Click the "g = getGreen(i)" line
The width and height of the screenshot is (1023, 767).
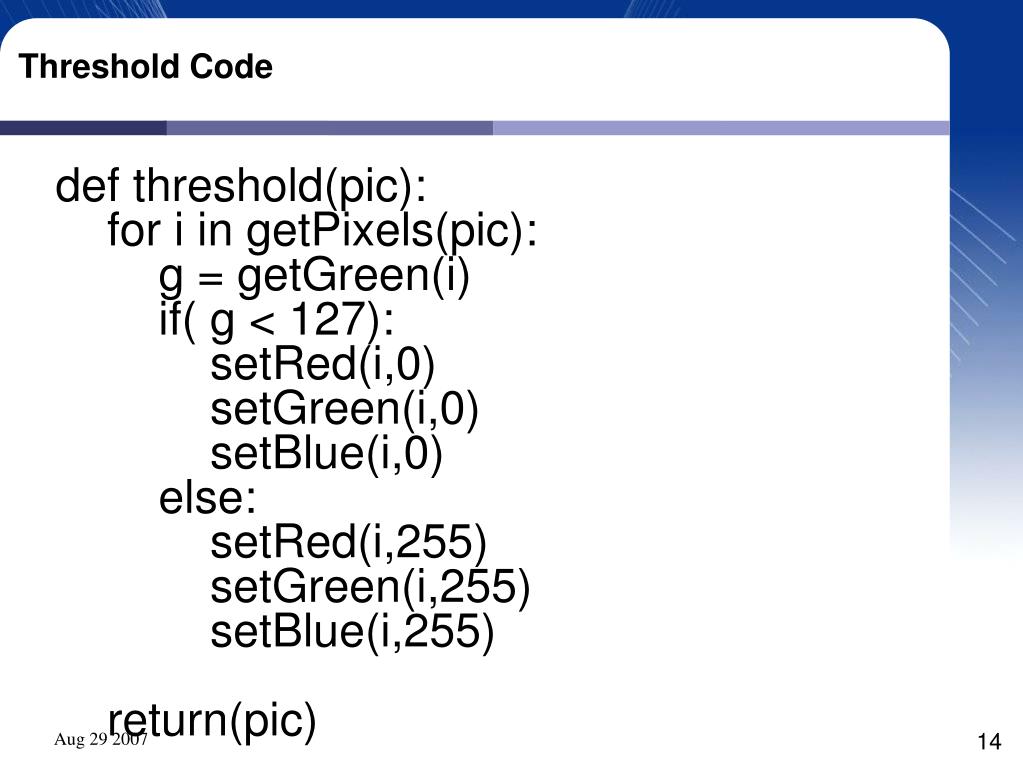click(x=314, y=277)
